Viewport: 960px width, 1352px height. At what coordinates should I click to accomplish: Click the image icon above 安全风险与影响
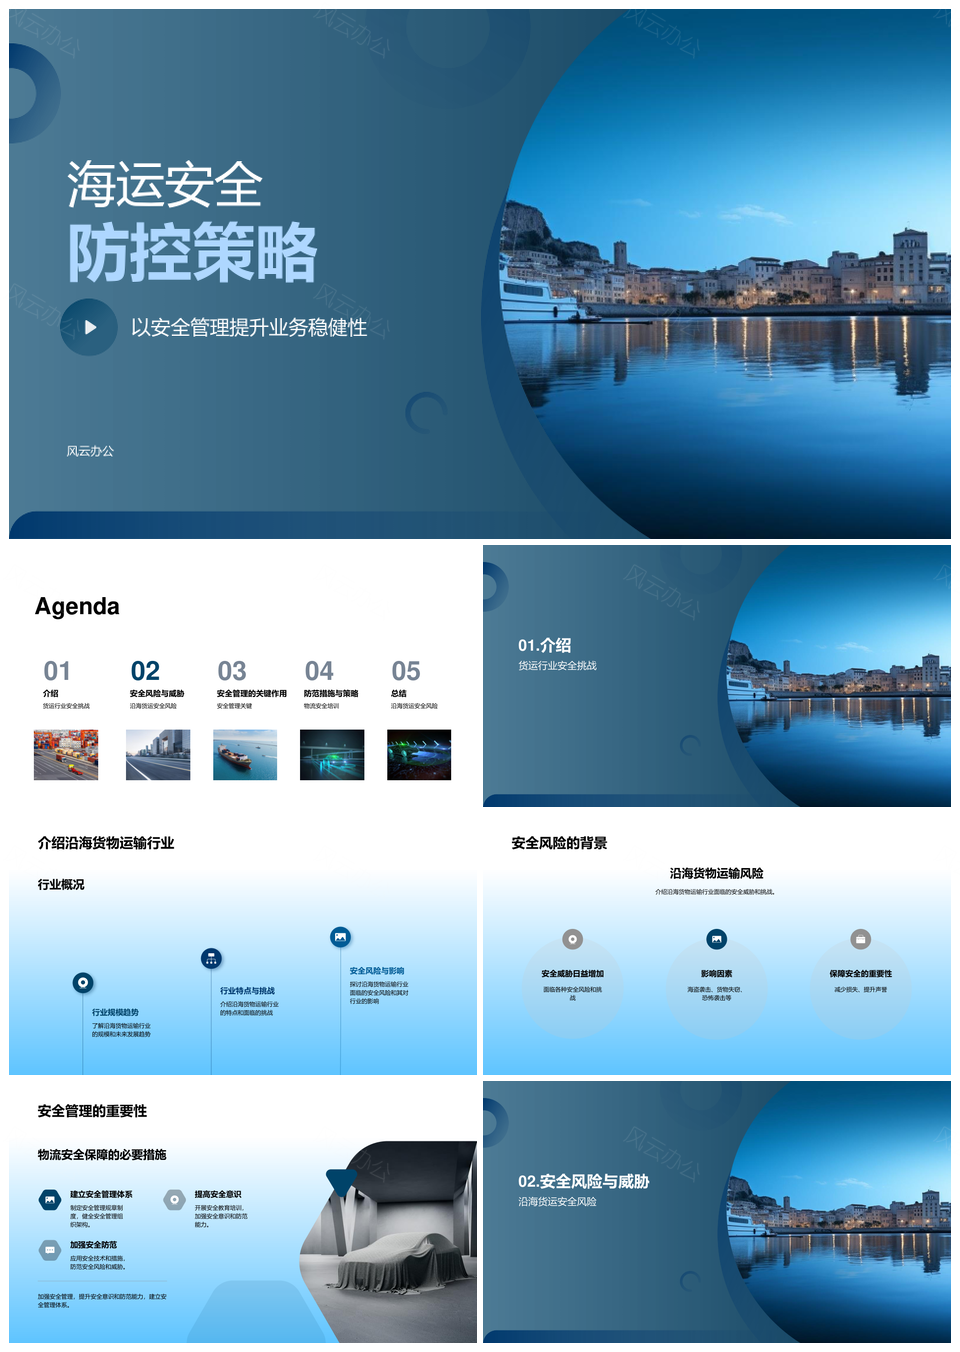pos(341,937)
